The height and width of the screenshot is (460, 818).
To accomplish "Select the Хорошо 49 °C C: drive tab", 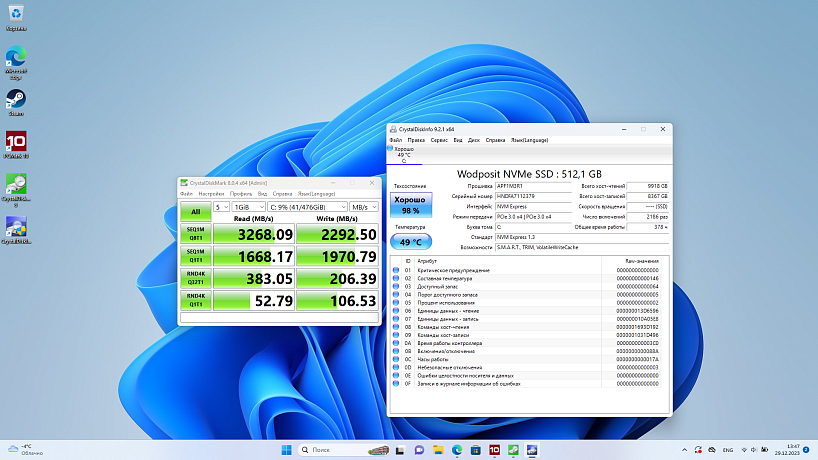I will tap(404, 155).
